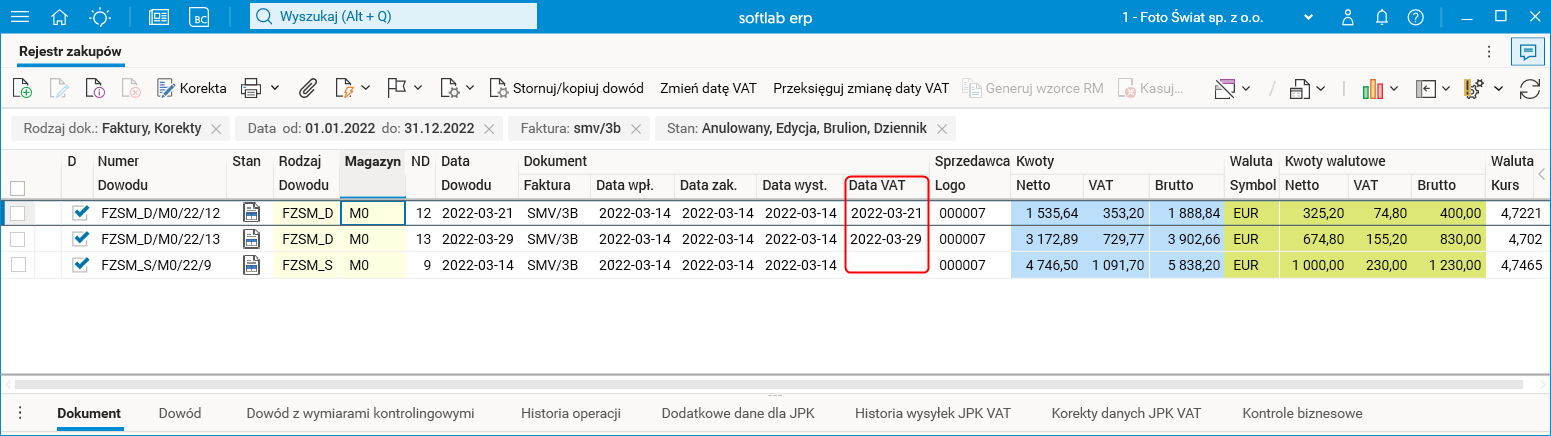Toggle the D checkmark for FZSM_D/M0/22/12
Image resolution: width=1551 pixels, height=436 pixels.
point(82,212)
